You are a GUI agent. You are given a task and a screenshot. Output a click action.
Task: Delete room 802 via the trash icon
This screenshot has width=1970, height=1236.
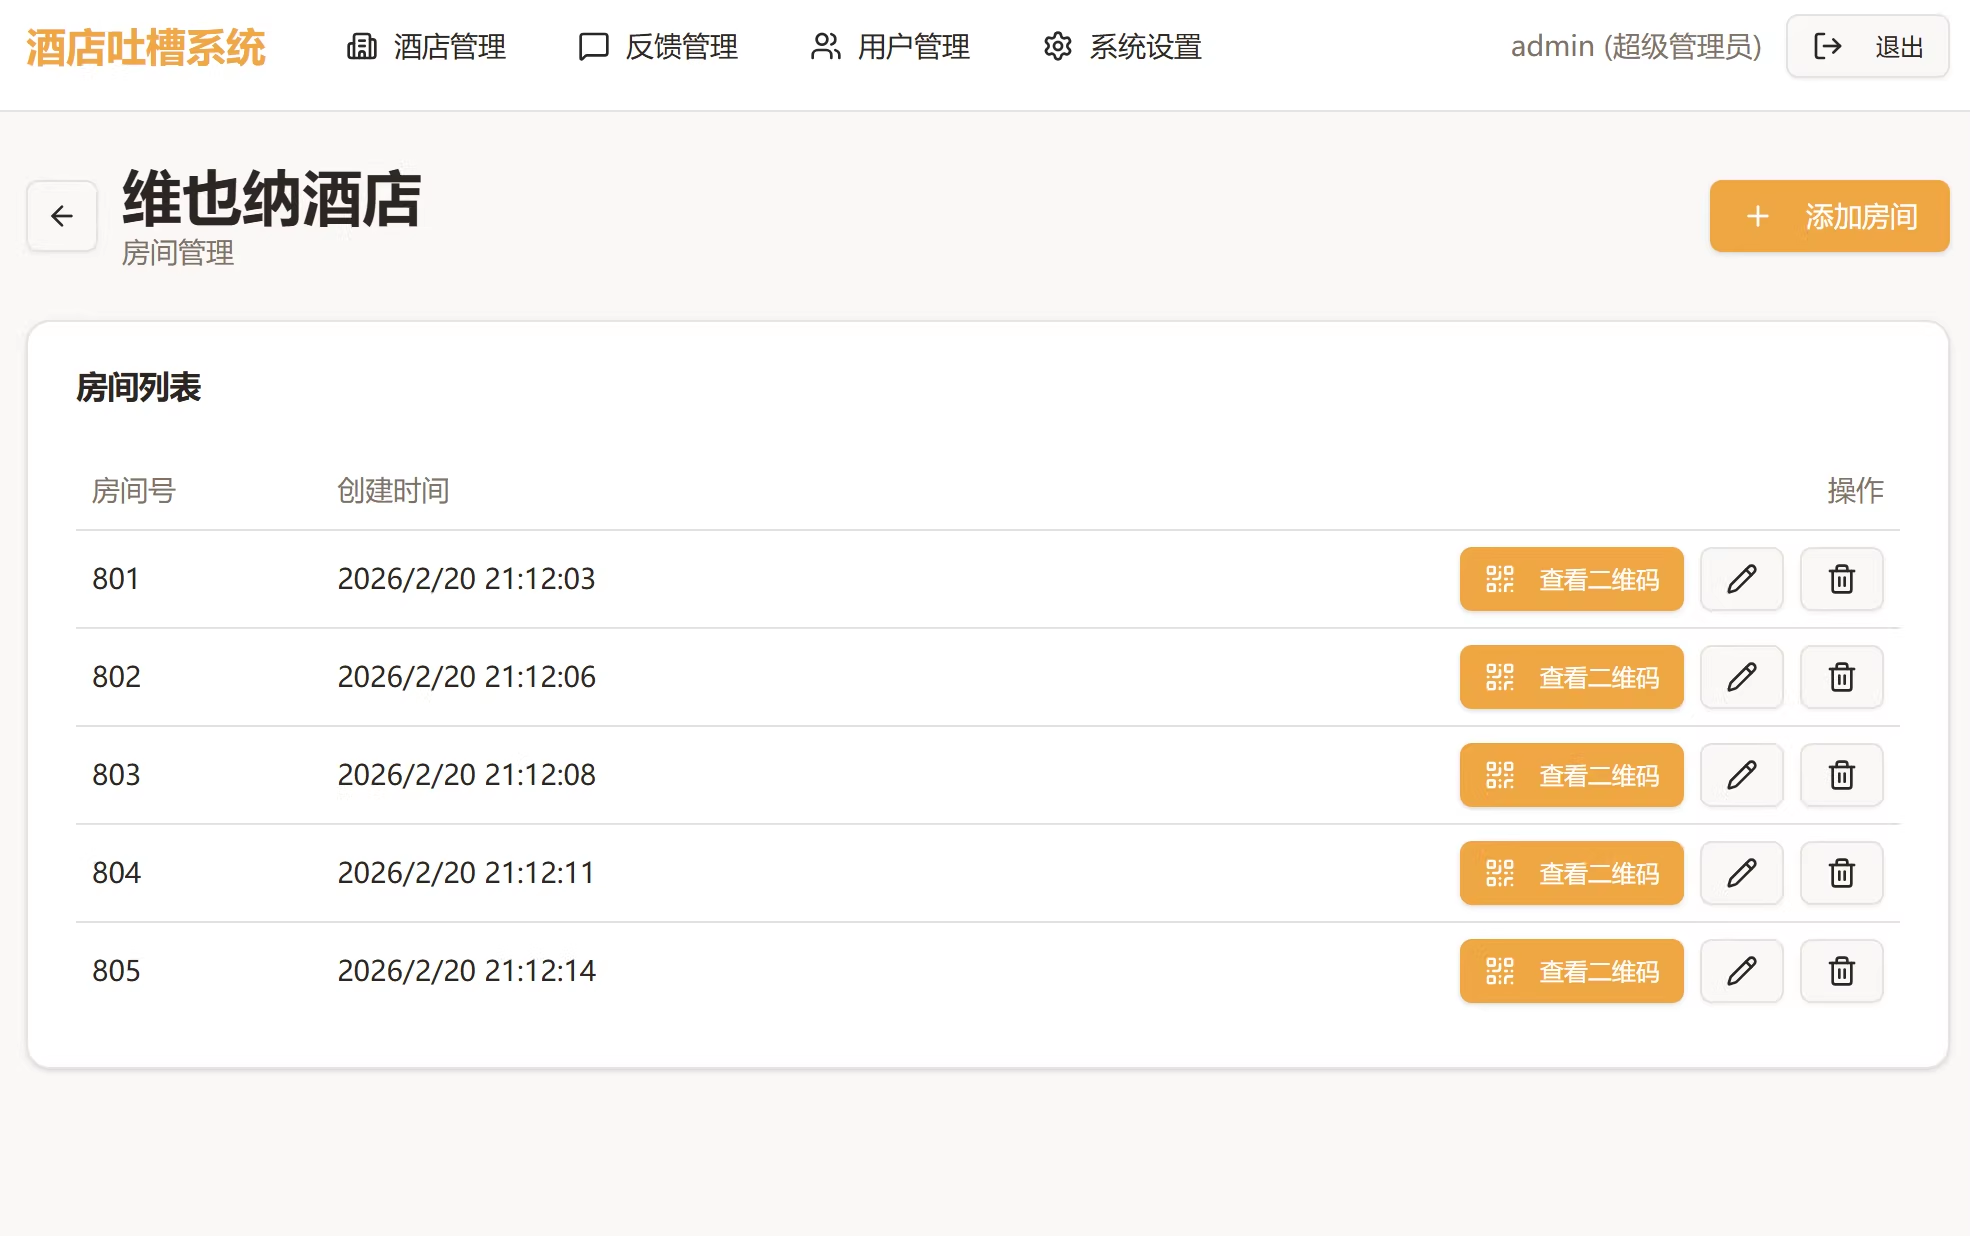coord(1841,677)
